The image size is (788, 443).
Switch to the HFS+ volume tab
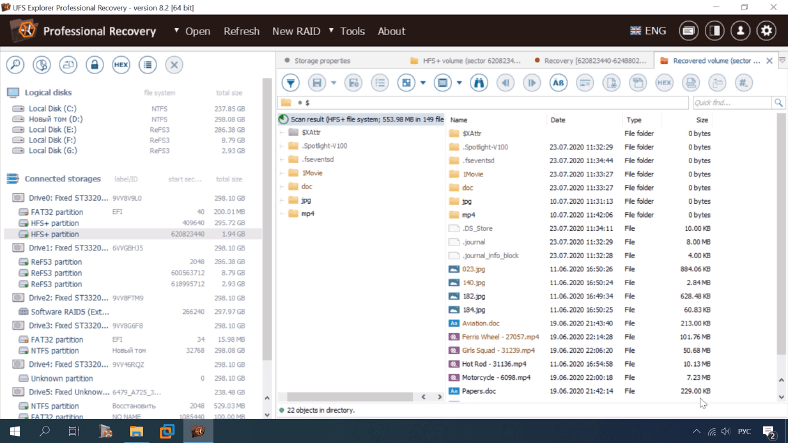pos(466,61)
